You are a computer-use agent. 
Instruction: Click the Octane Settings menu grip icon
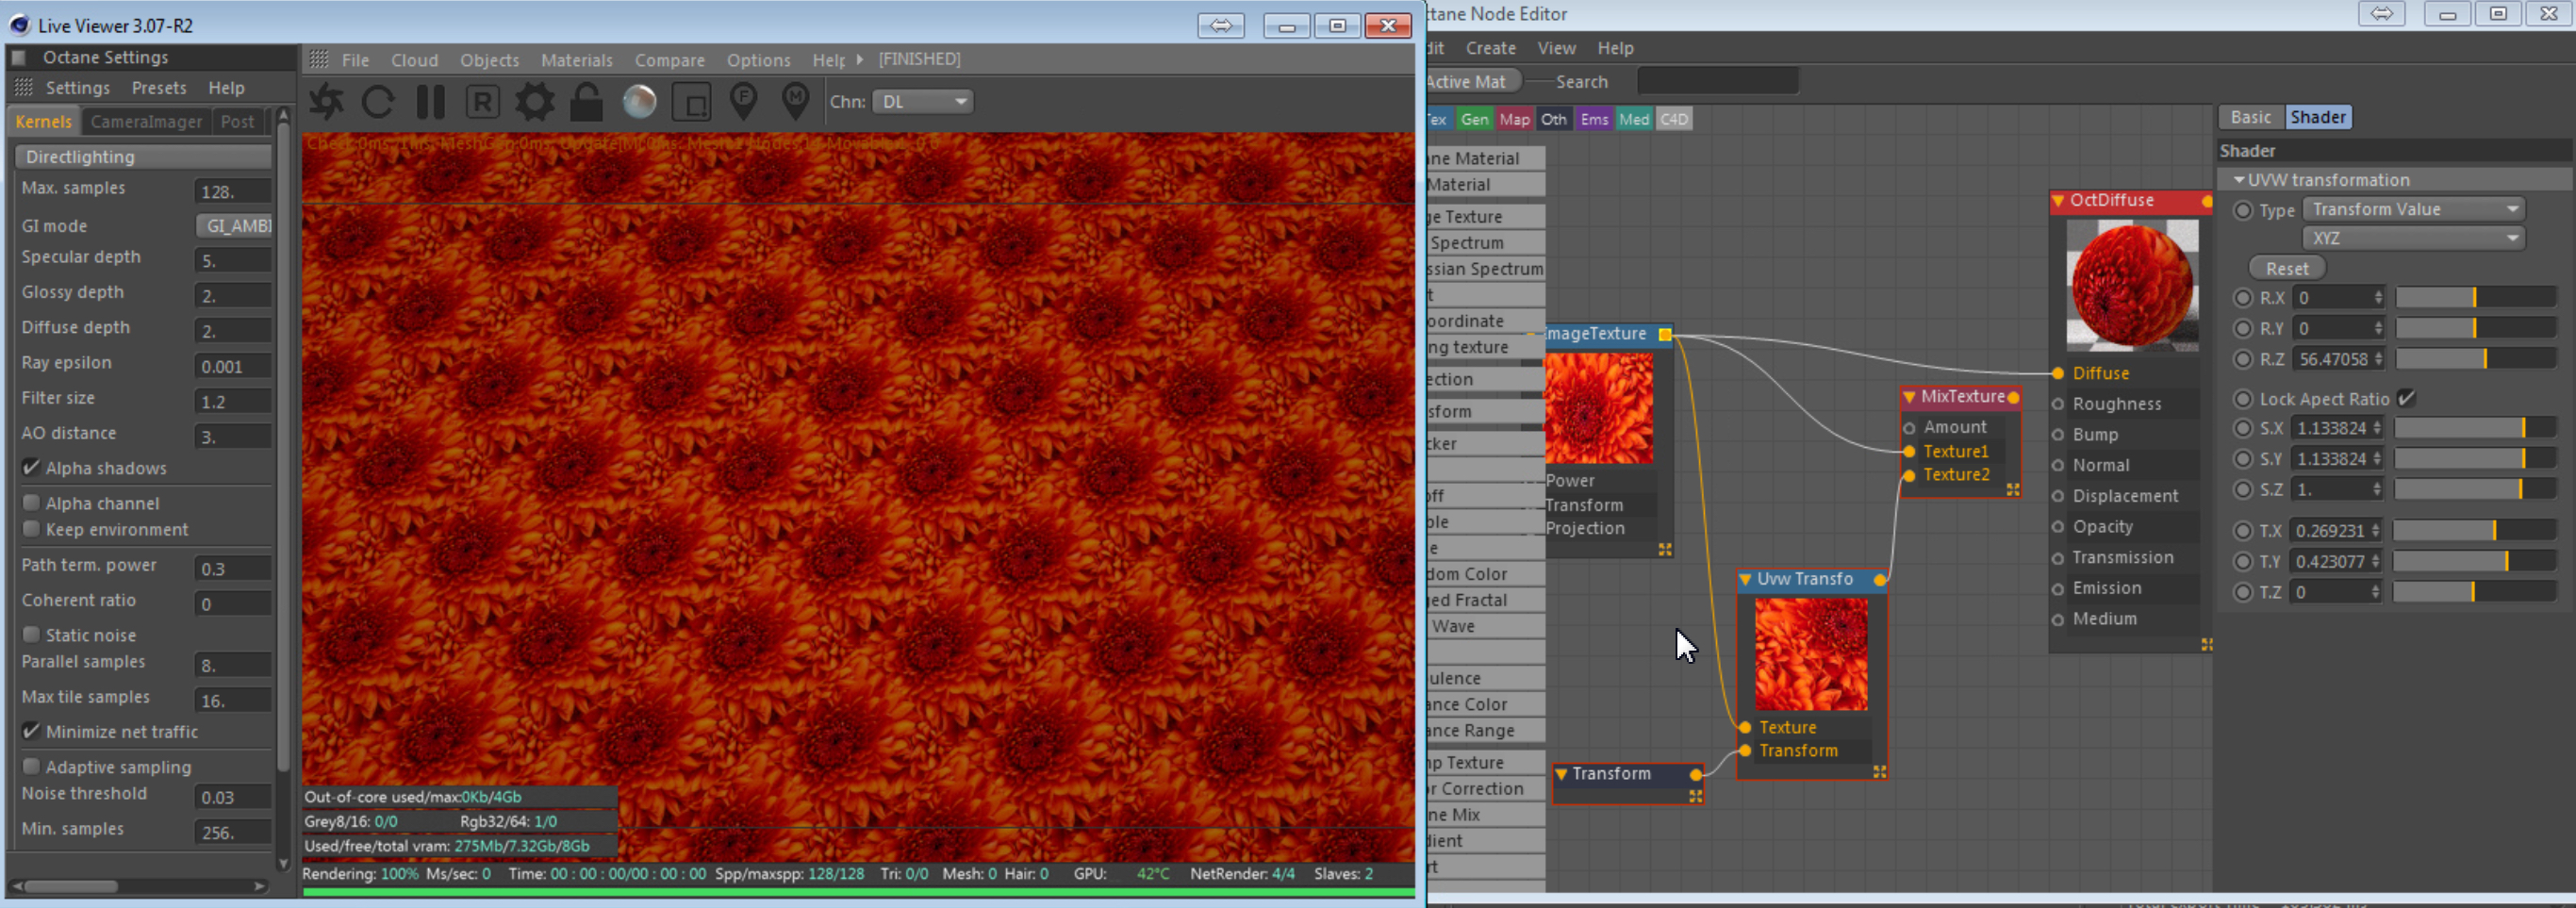point(24,88)
